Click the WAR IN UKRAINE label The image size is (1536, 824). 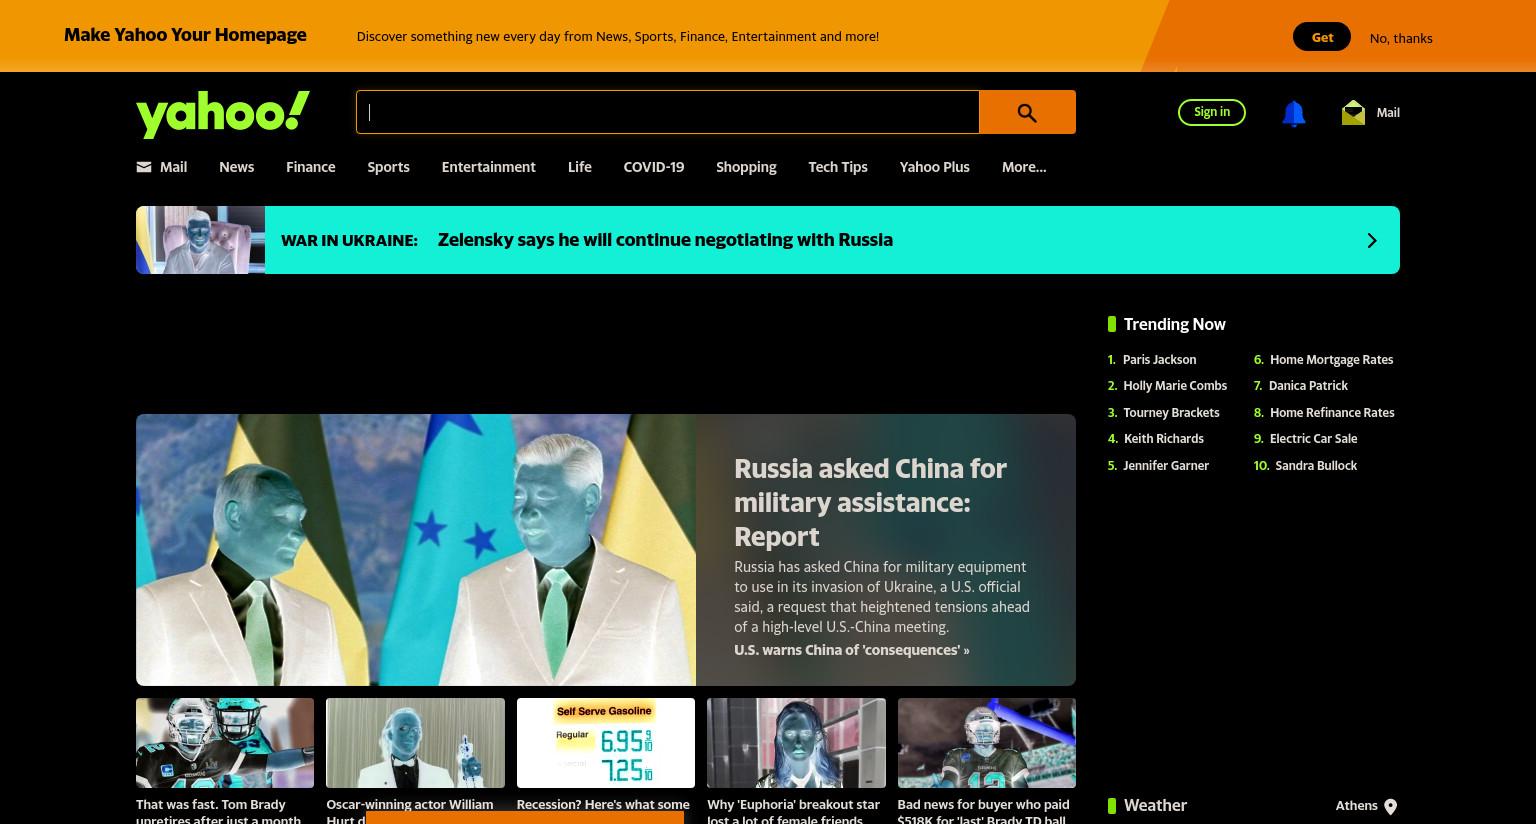349,240
